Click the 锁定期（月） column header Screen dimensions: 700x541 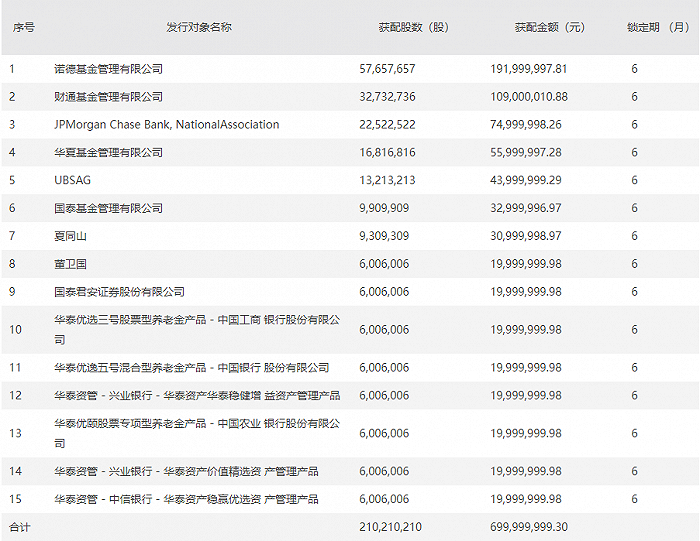click(658, 27)
